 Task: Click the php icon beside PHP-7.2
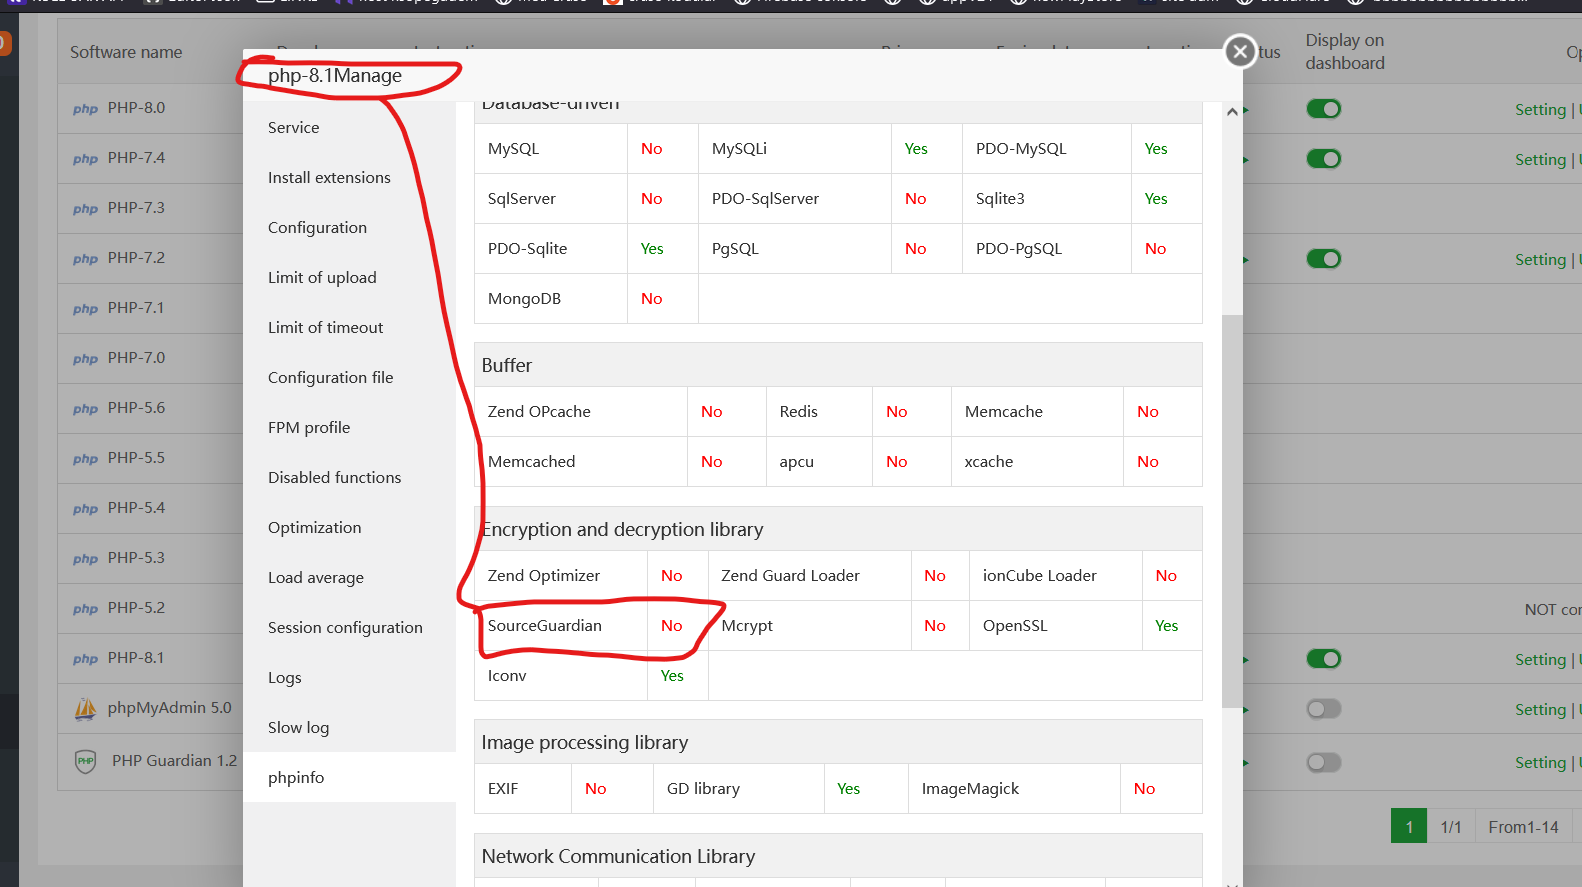(86, 259)
